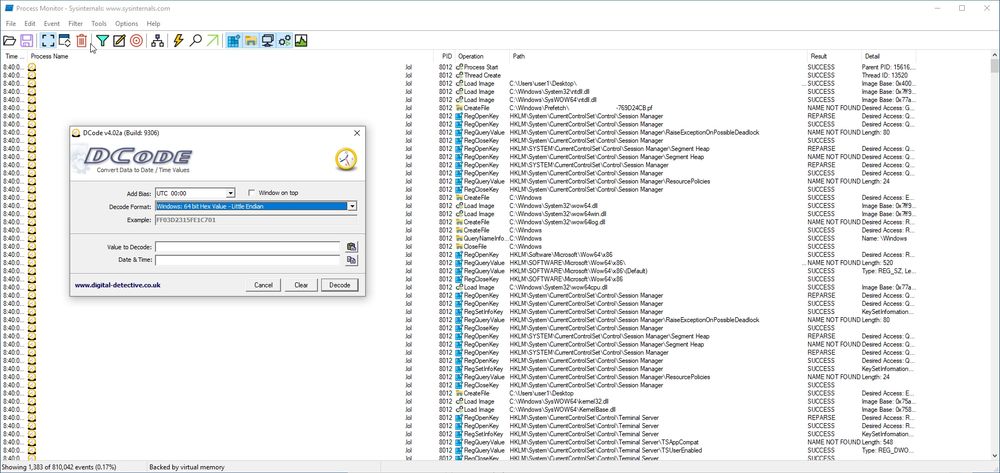Click the copy icon beside Date & Time

(351, 260)
